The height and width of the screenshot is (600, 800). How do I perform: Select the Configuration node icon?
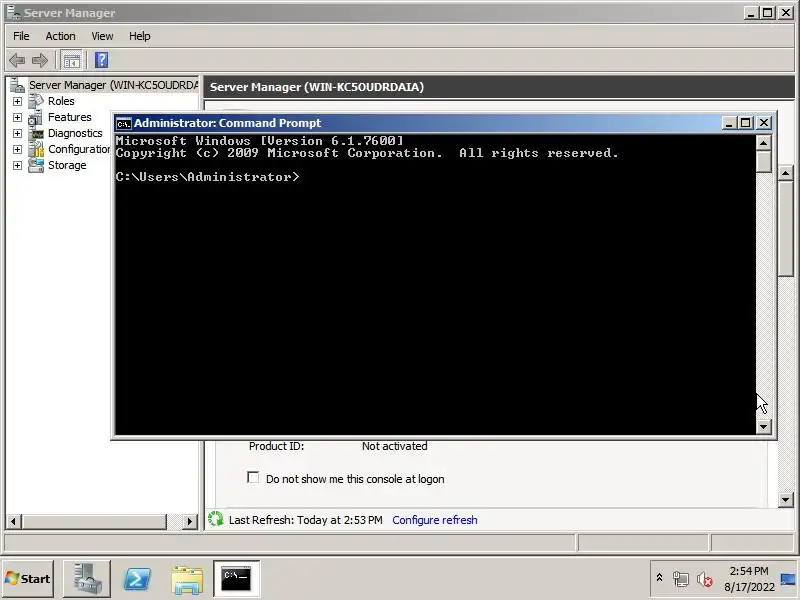[36, 149]
